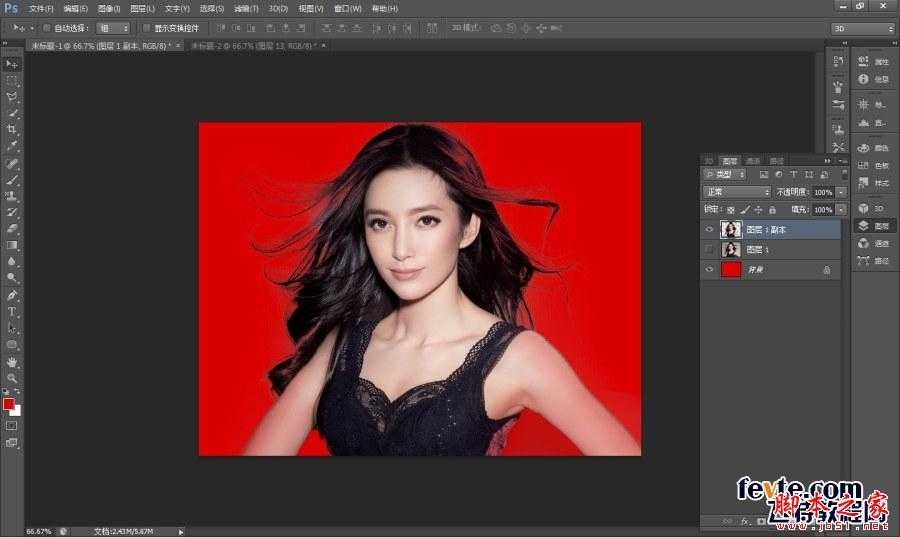The height and width of the screenshot is (537, 900).
Task: Select the Blur tool
Action: coord(11,261)
